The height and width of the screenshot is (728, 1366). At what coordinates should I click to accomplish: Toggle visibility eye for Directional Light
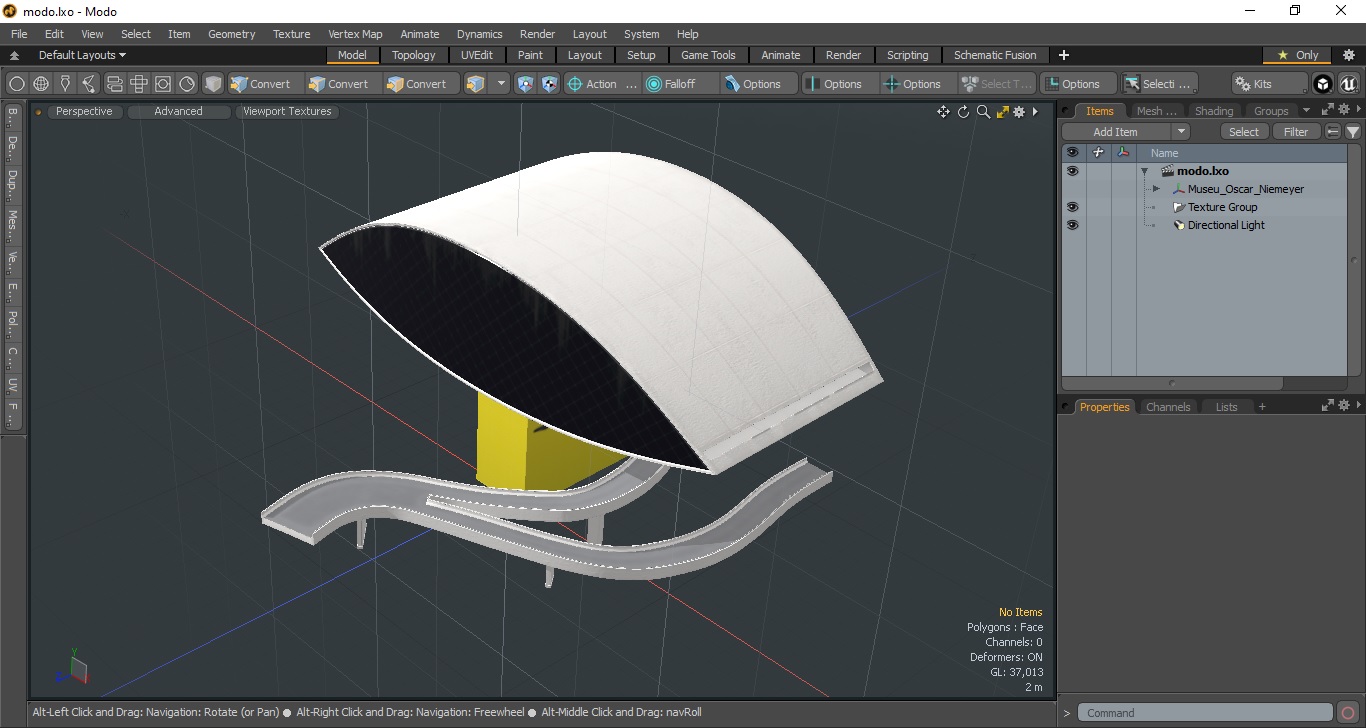pos(1073,225)
